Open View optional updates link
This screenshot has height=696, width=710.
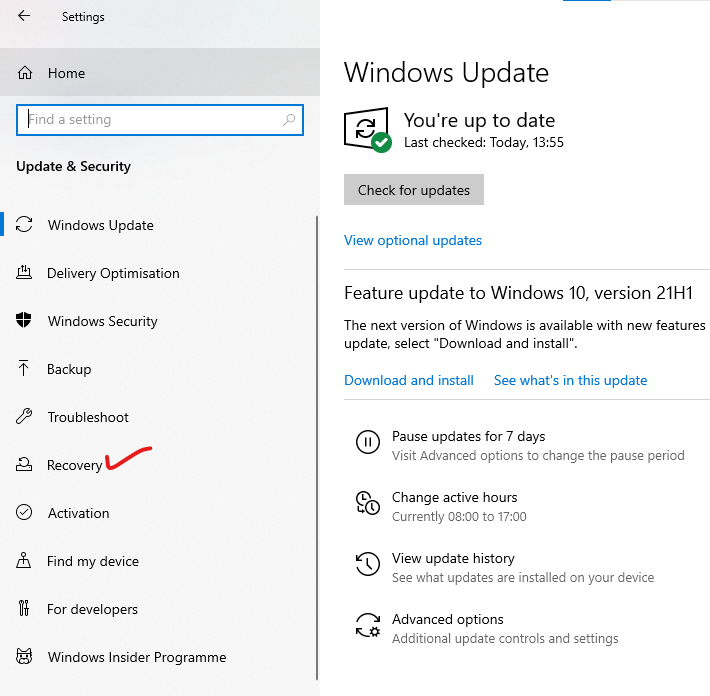click(x=413, y=240)
